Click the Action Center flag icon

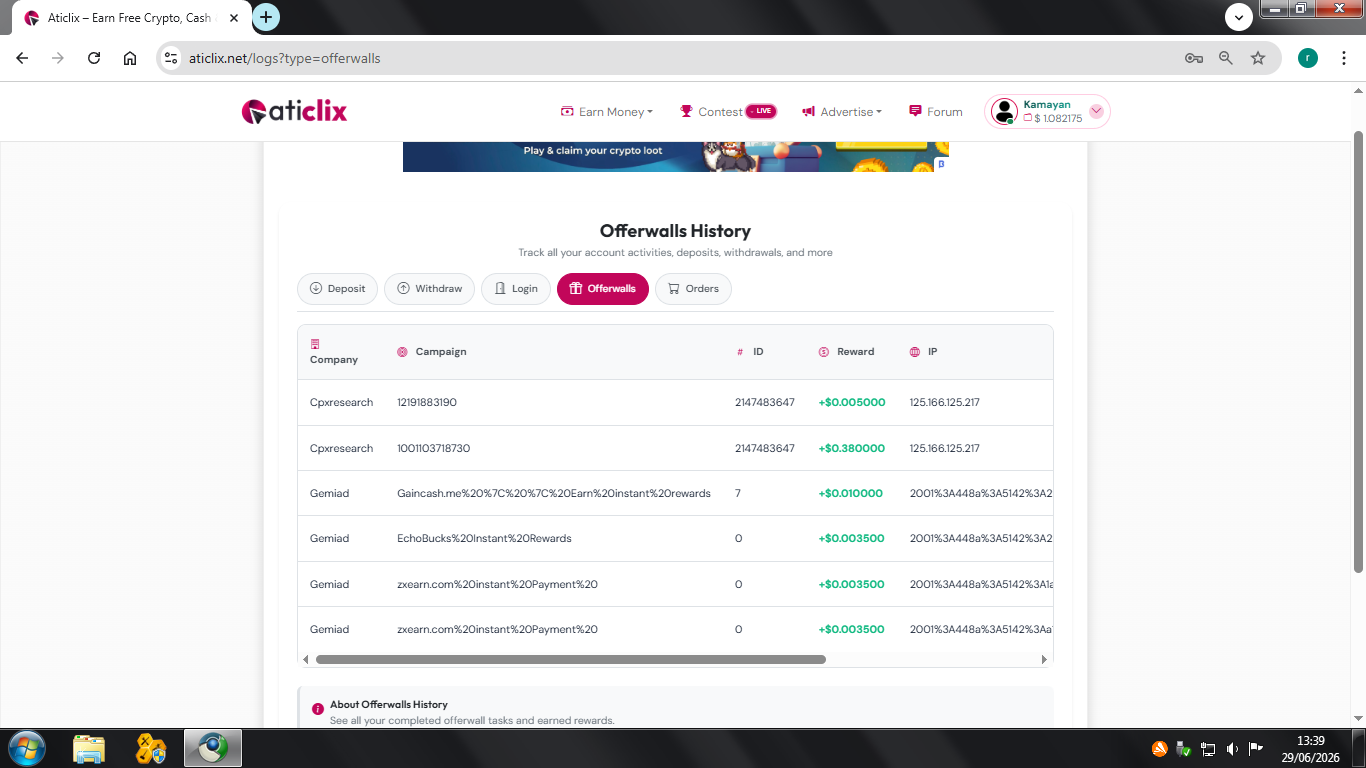point(1256,748)
